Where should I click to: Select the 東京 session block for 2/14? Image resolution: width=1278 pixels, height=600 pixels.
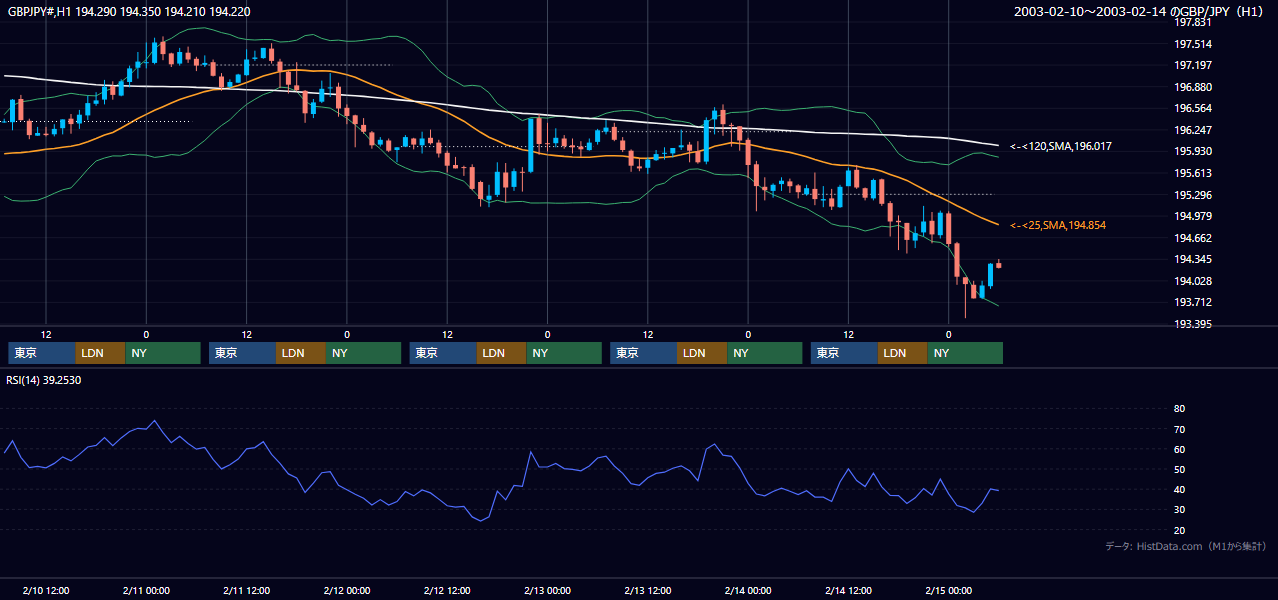point(844,353)
